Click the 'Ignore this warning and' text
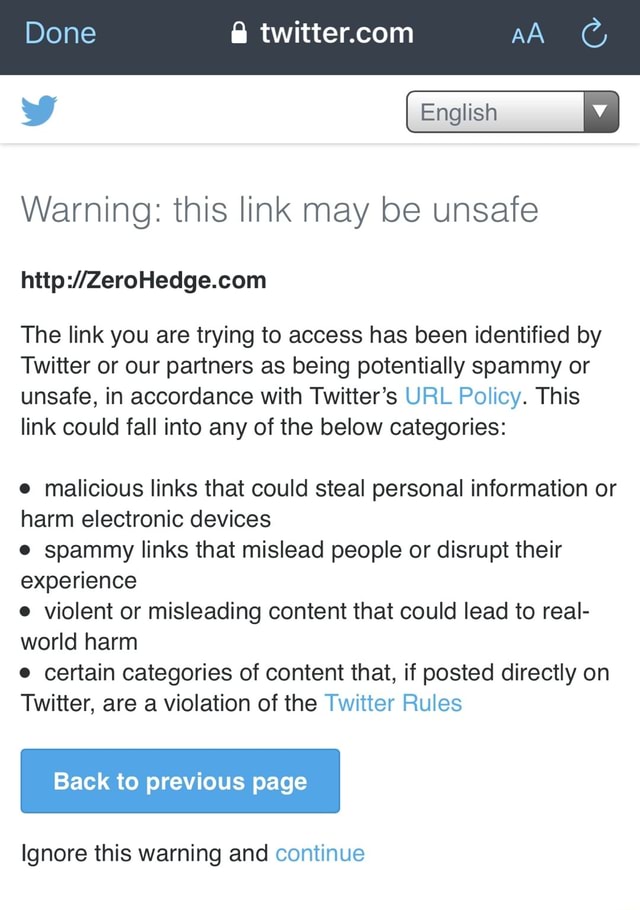The height and width of the screenshot is (910, 640). coord(144,853)
